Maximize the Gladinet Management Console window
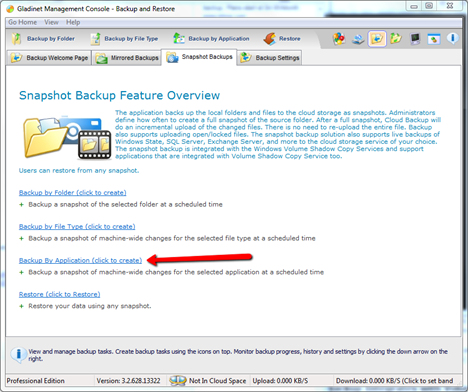Screen dimensions: 468x392 click(x=429, y=6)
